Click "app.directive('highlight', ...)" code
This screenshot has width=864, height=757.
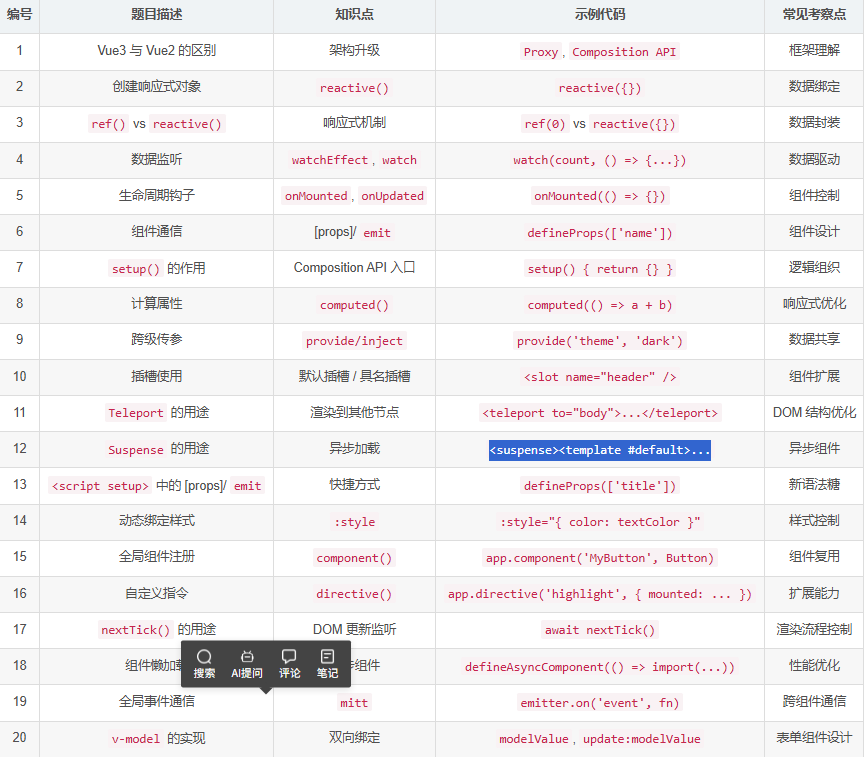[600, 594]
